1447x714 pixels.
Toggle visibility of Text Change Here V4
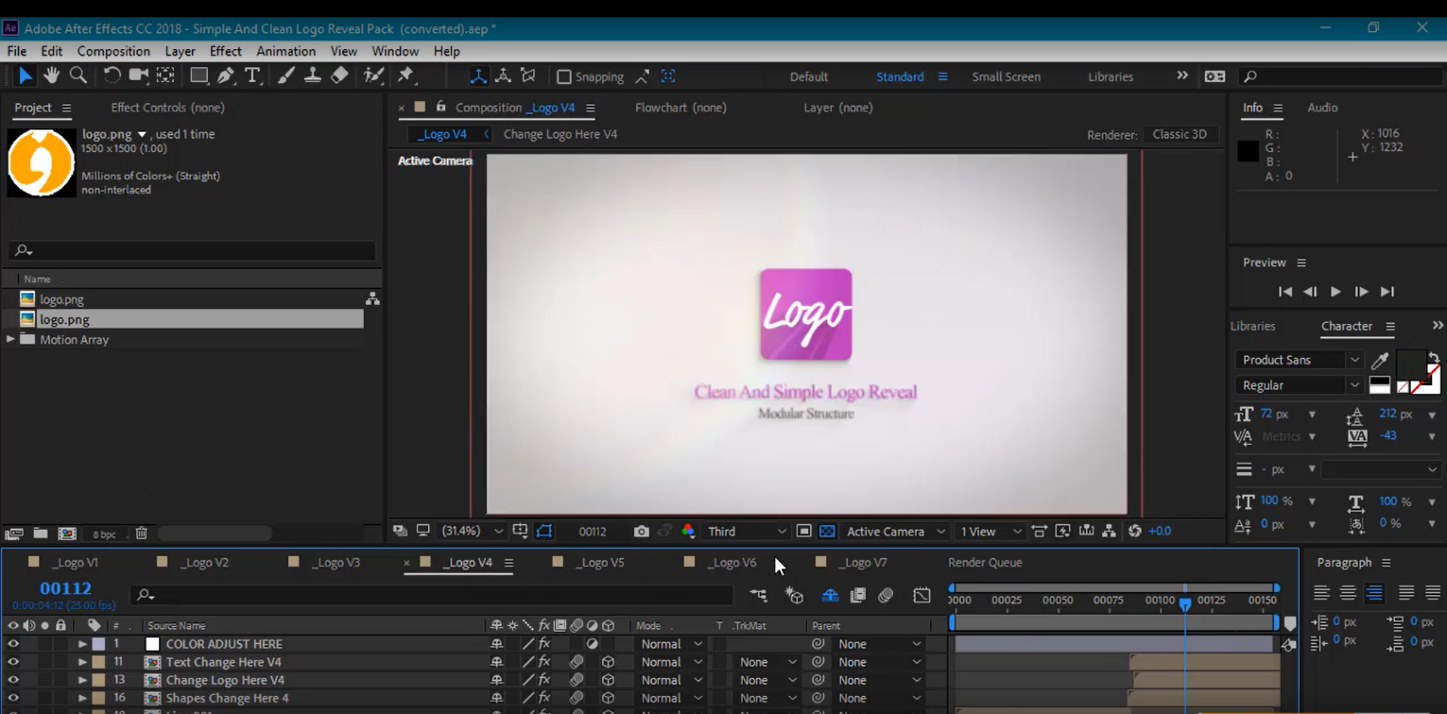coord(13,662)
